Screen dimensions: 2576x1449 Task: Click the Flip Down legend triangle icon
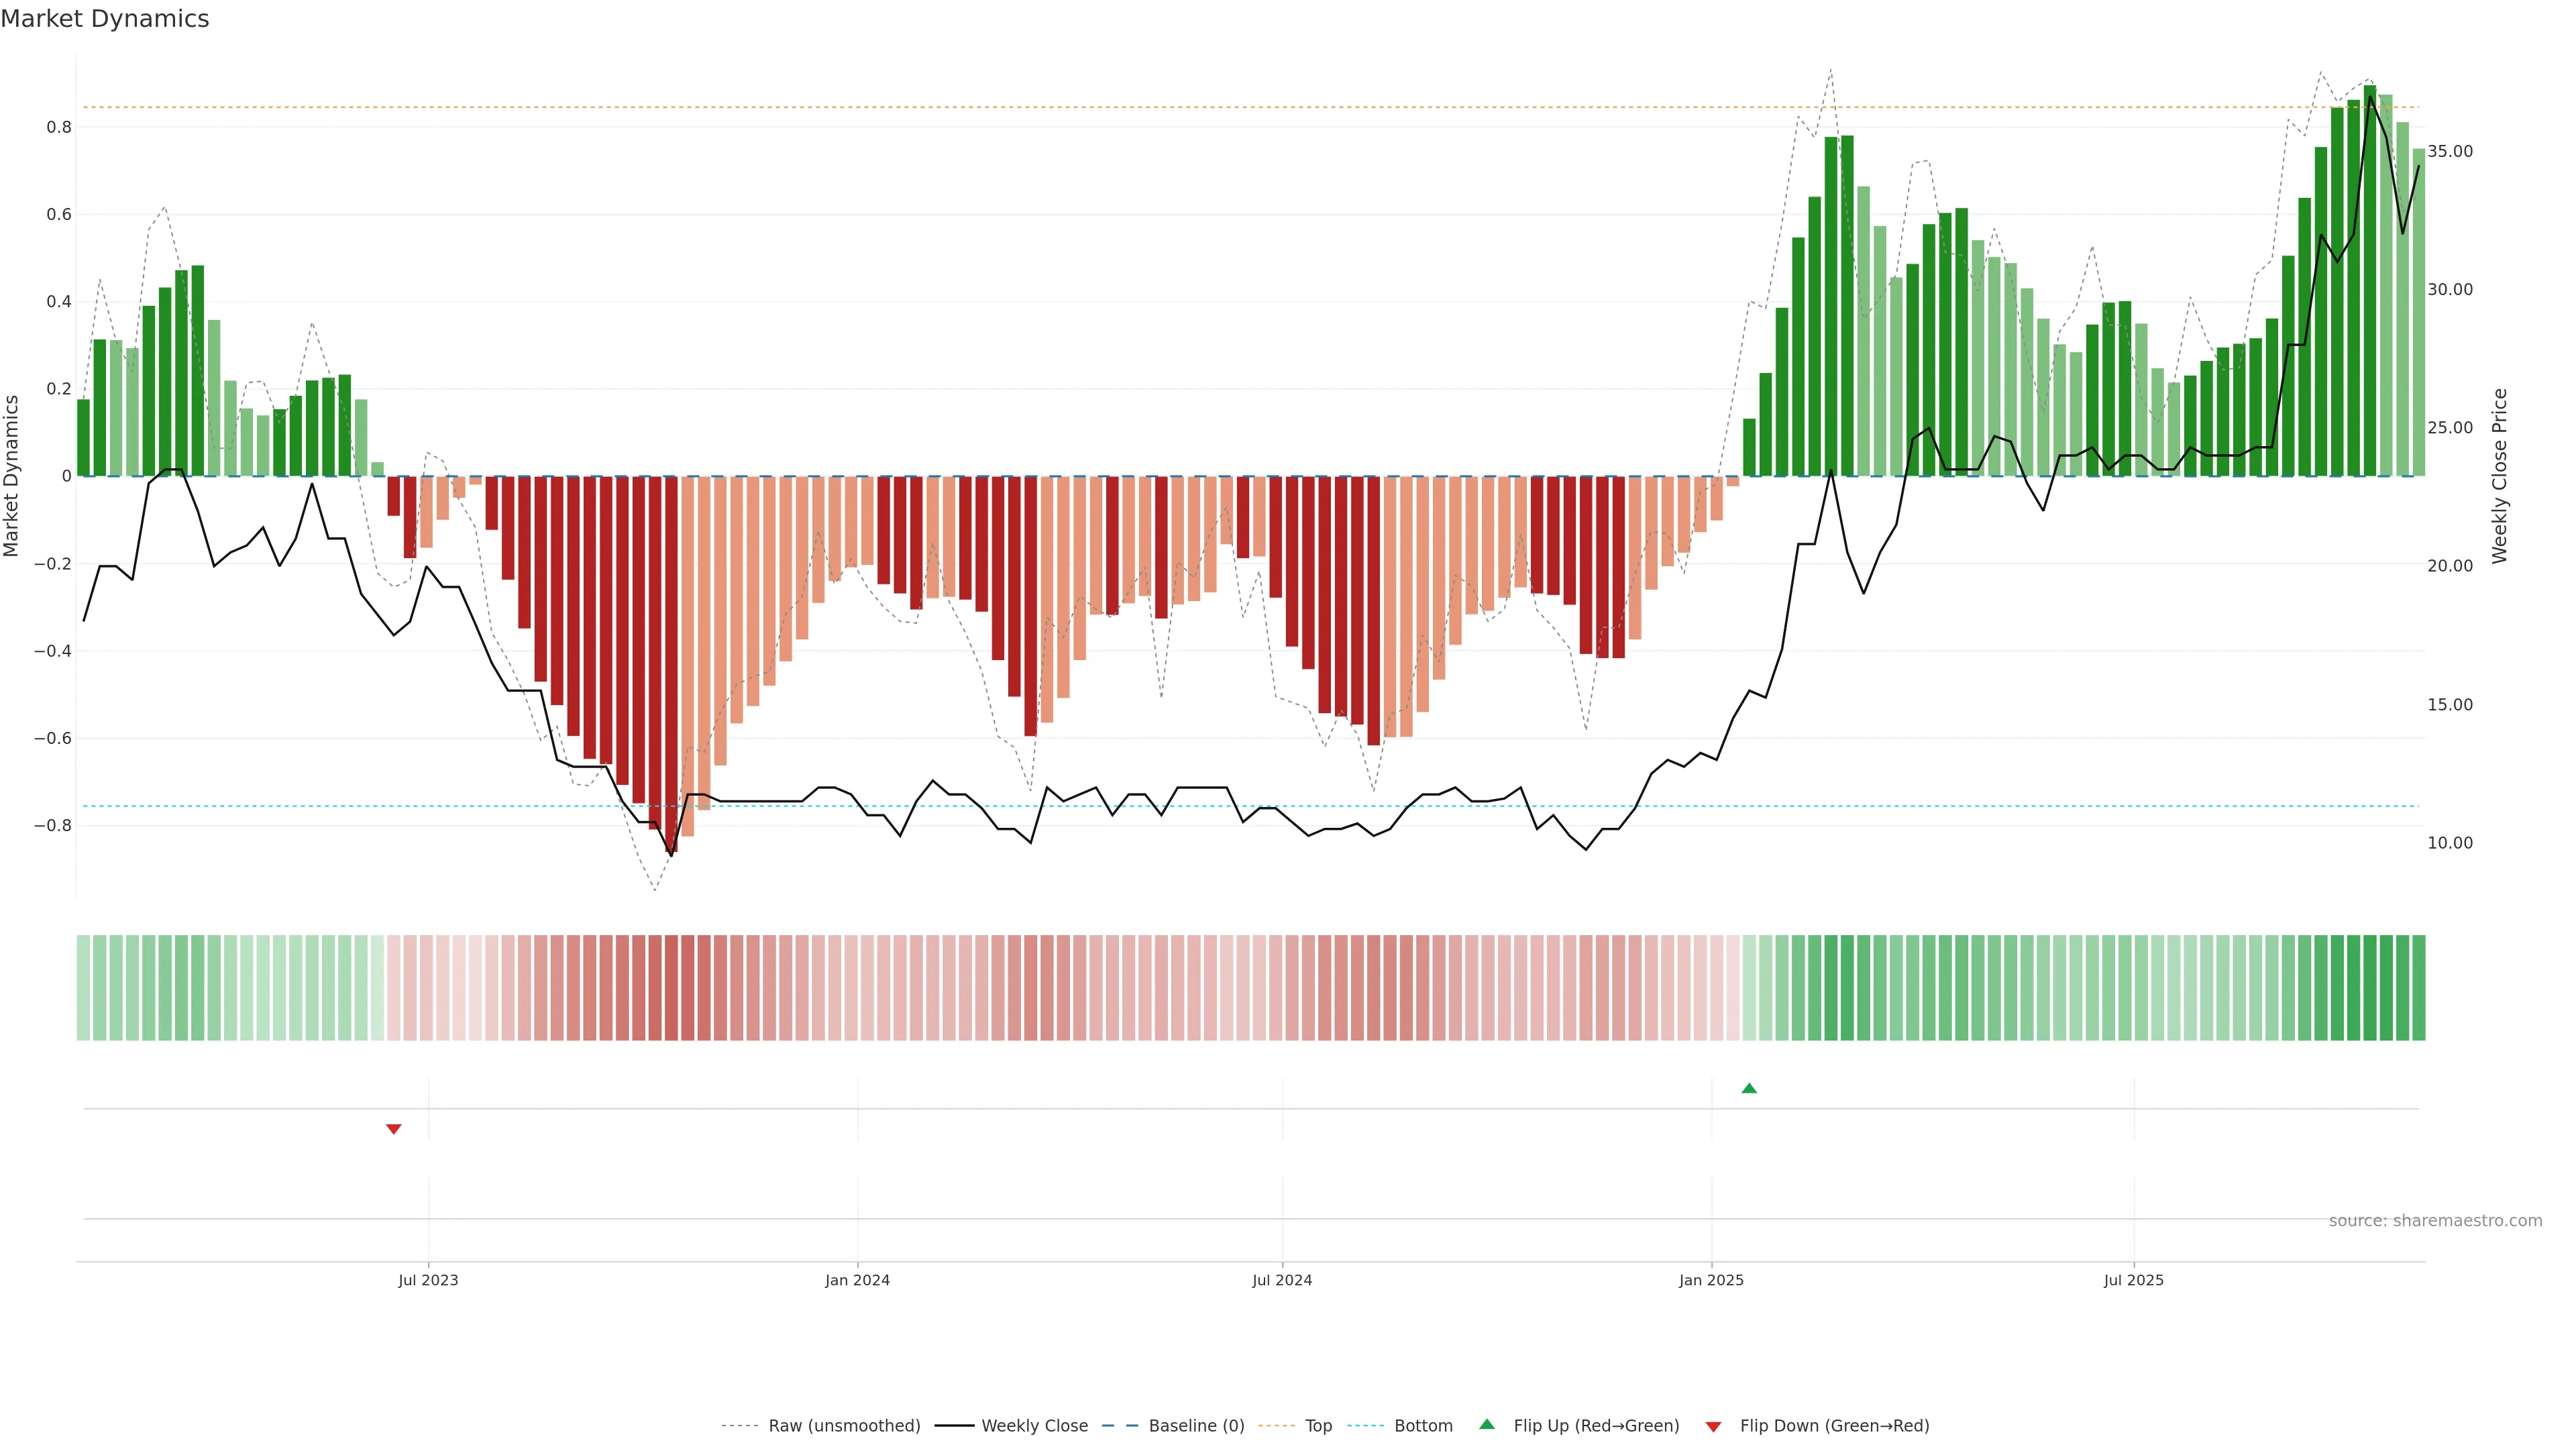tap(1713, 1426)
